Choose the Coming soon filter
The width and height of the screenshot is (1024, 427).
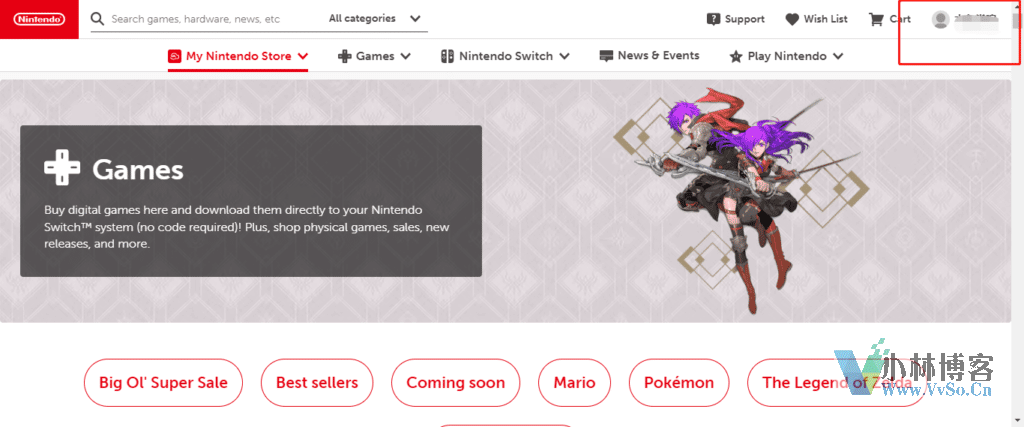[x=456, y=383]
